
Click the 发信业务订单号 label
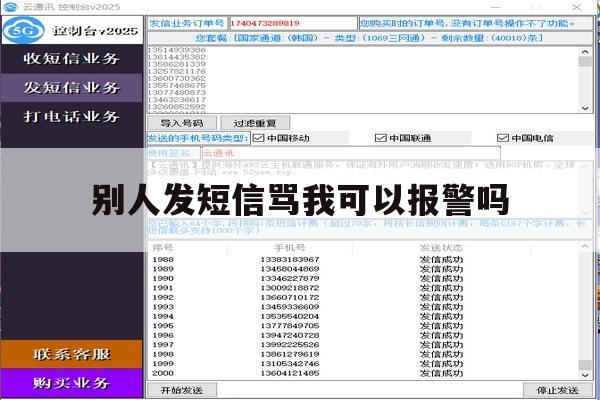(x=187, y=23)
